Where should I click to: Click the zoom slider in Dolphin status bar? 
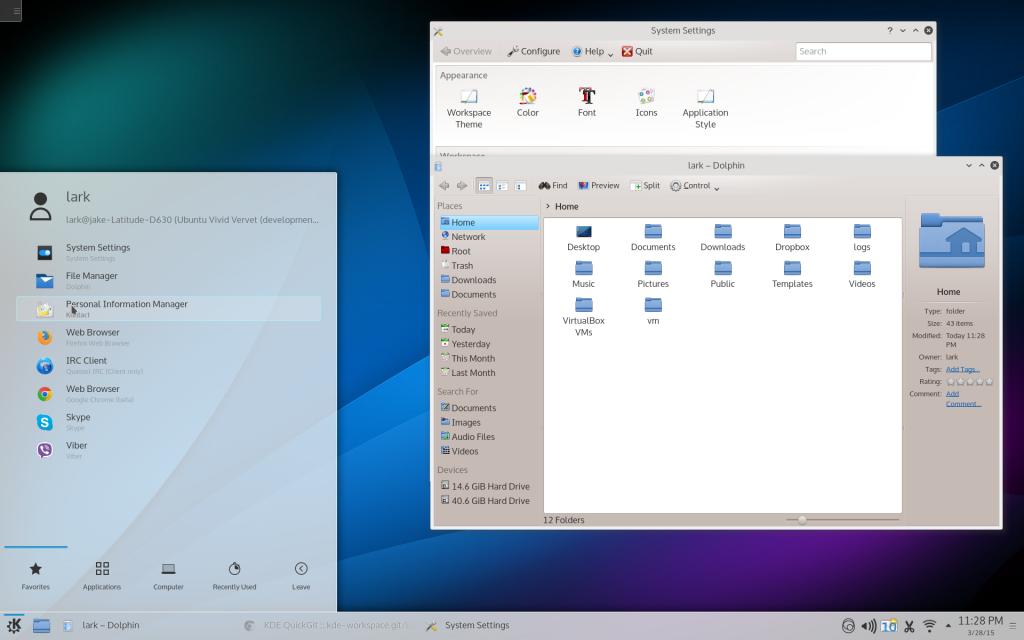[802, 520]
